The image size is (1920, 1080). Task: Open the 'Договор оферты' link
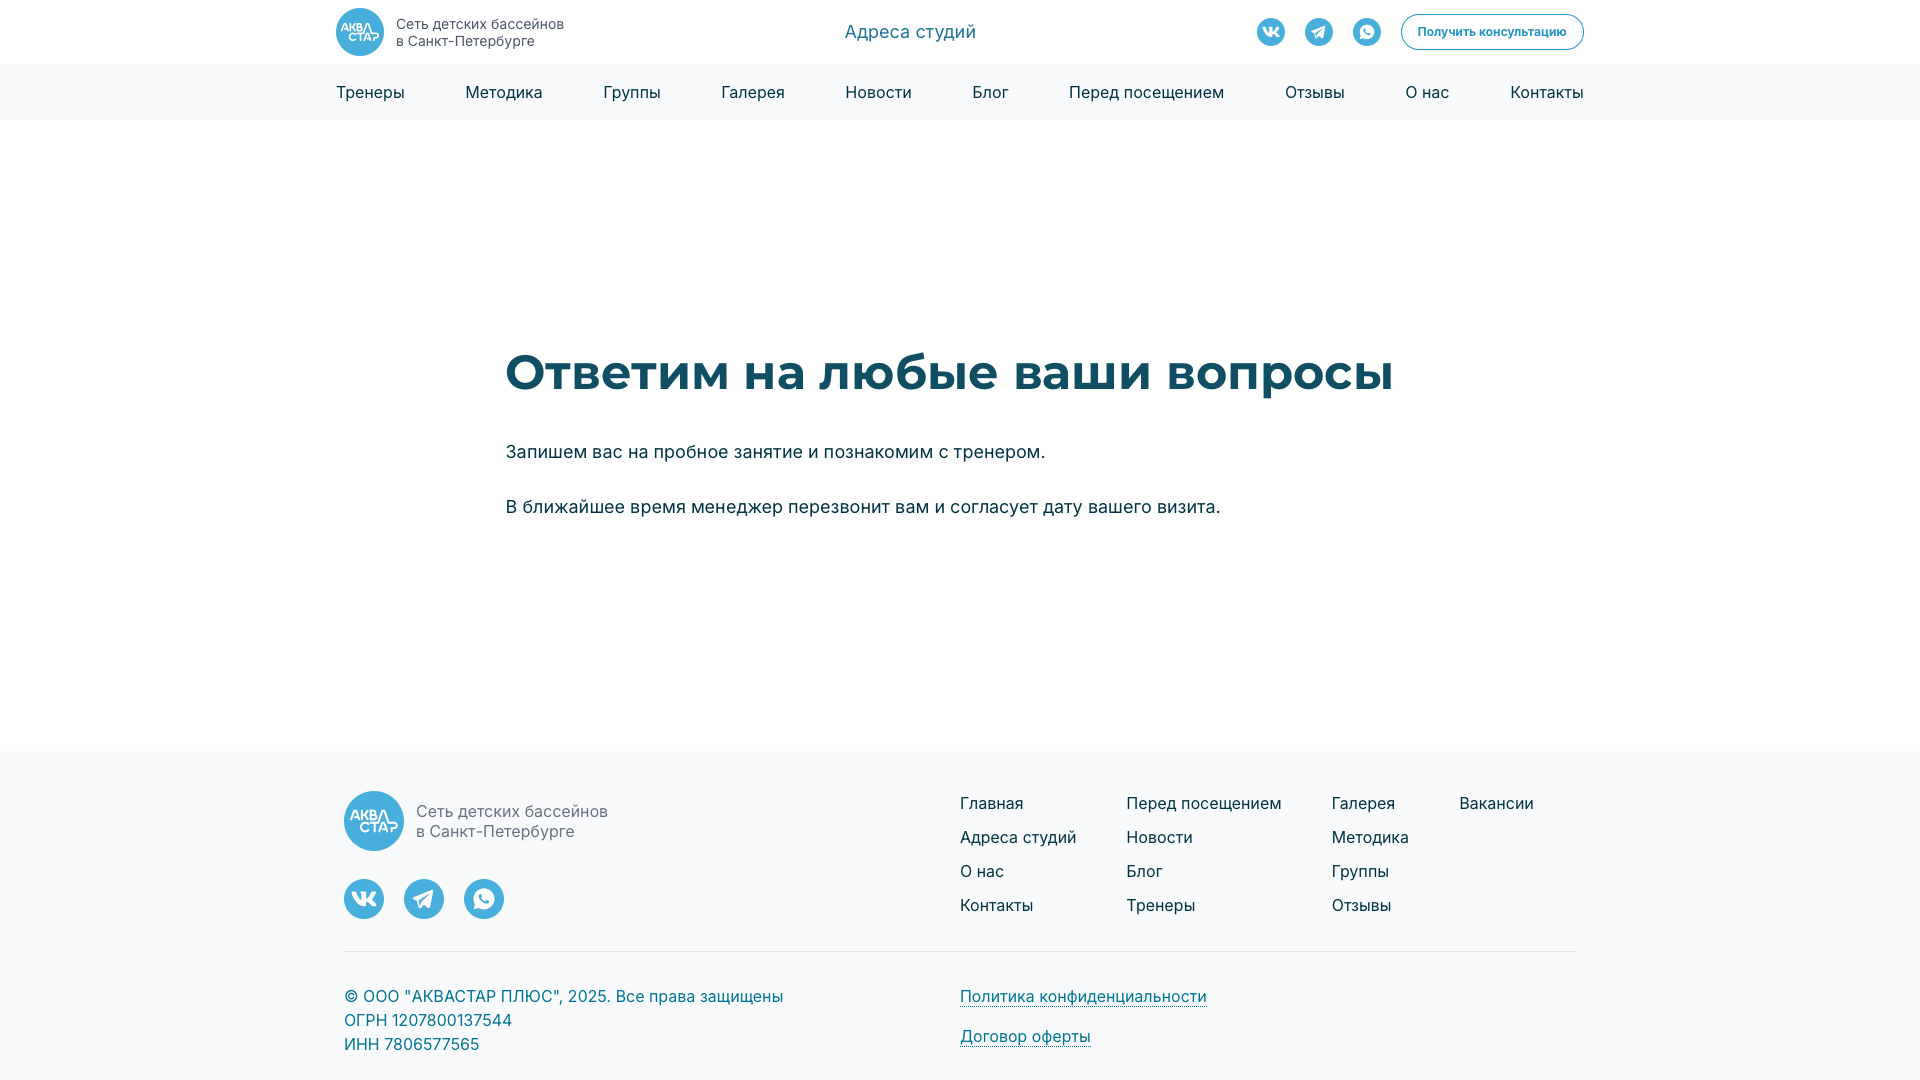point(1025,1036)
